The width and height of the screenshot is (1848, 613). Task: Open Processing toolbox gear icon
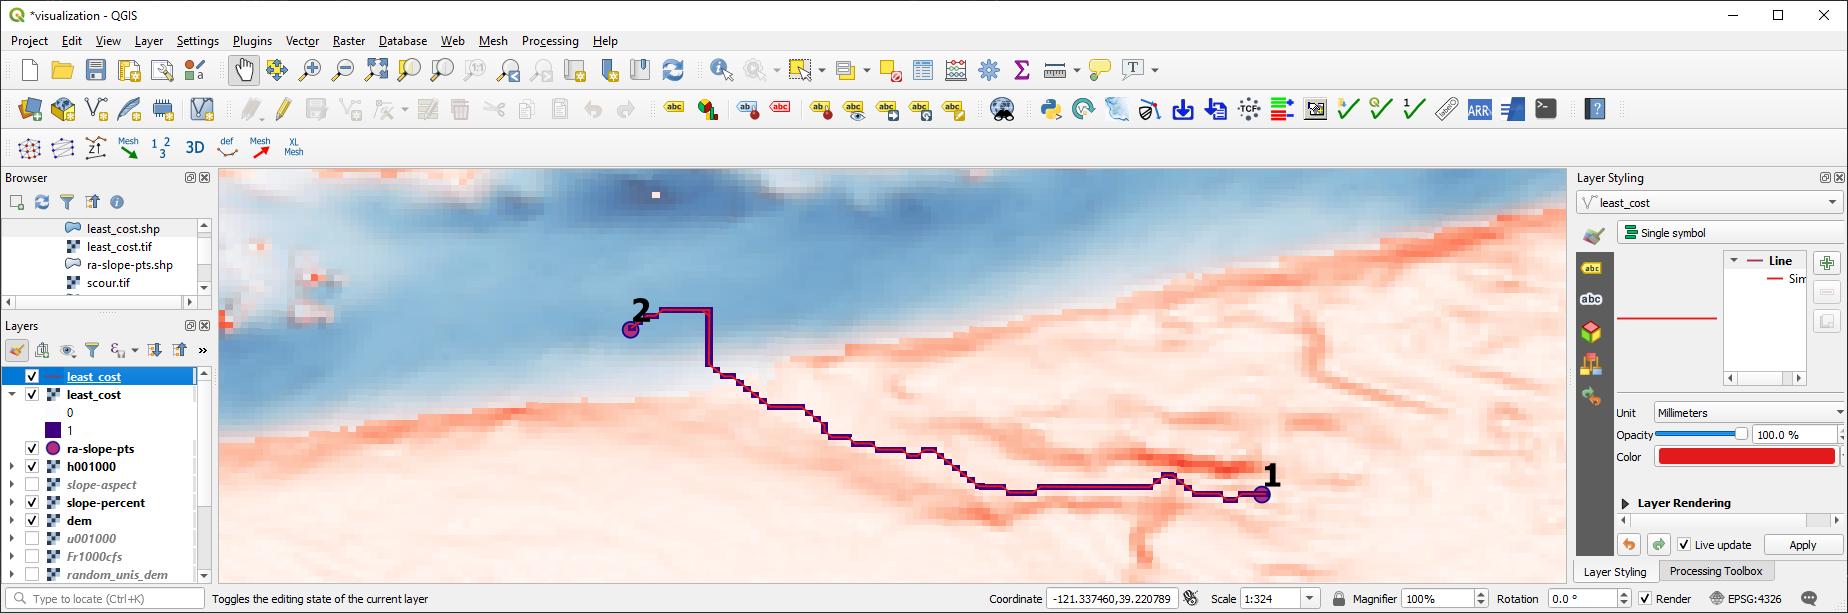tap(989, 70)
